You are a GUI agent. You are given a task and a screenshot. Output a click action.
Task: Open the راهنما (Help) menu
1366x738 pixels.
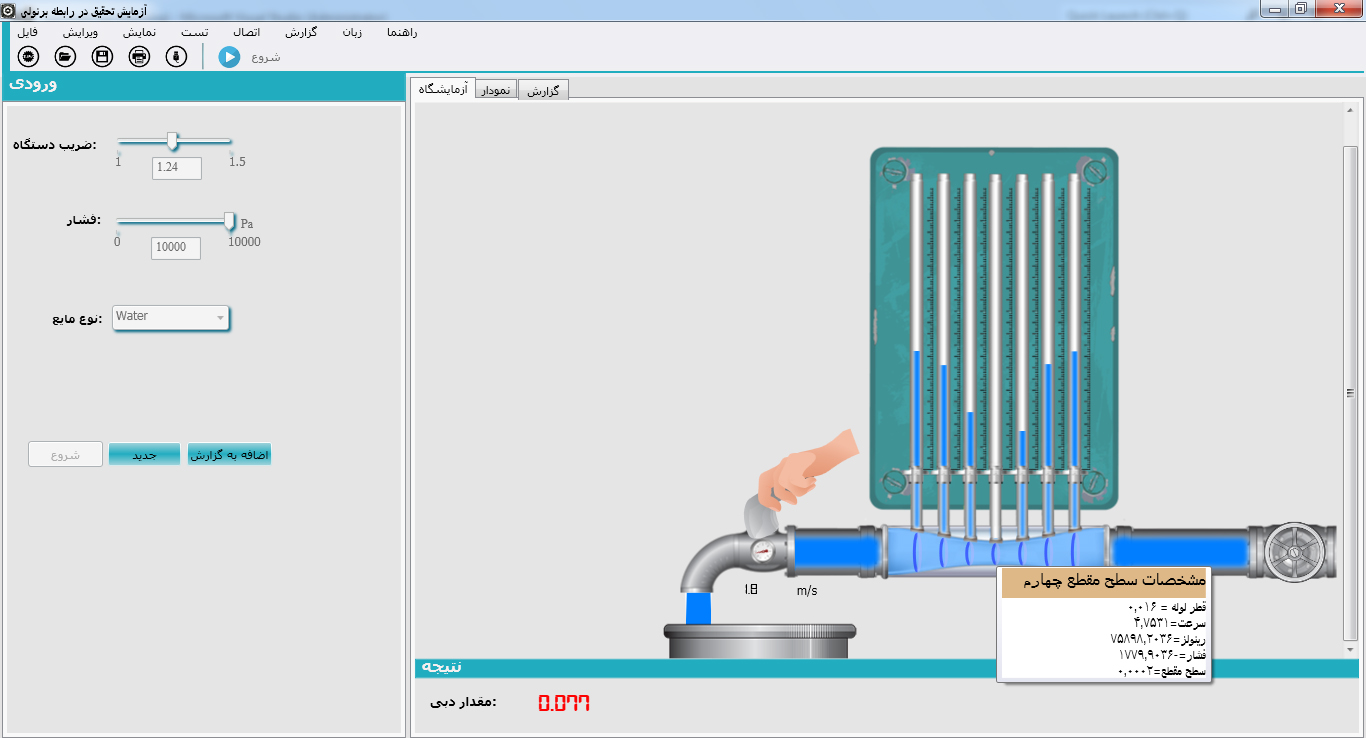[x=401, y=32]
